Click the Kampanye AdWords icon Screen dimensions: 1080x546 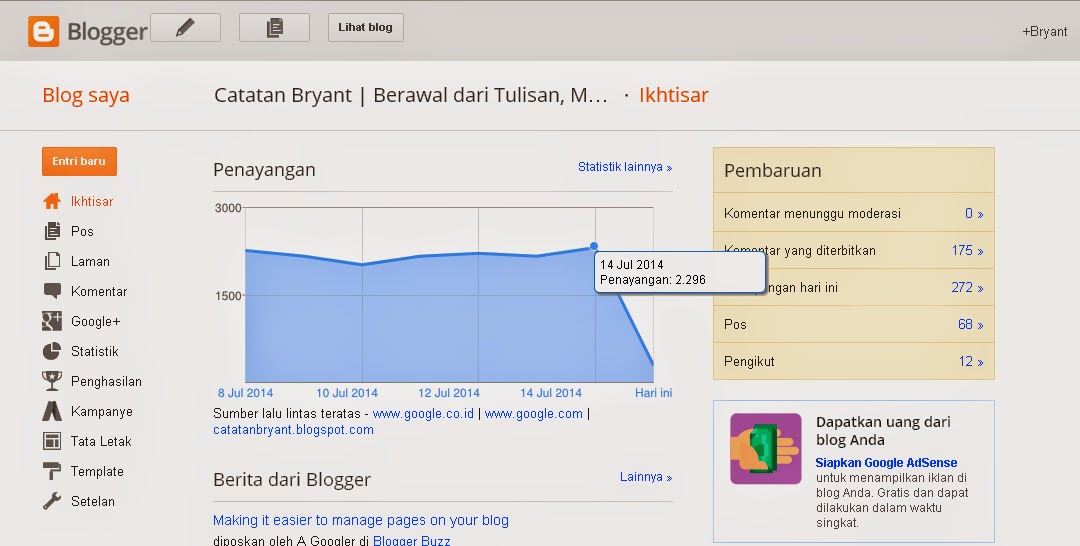(52, 411)
